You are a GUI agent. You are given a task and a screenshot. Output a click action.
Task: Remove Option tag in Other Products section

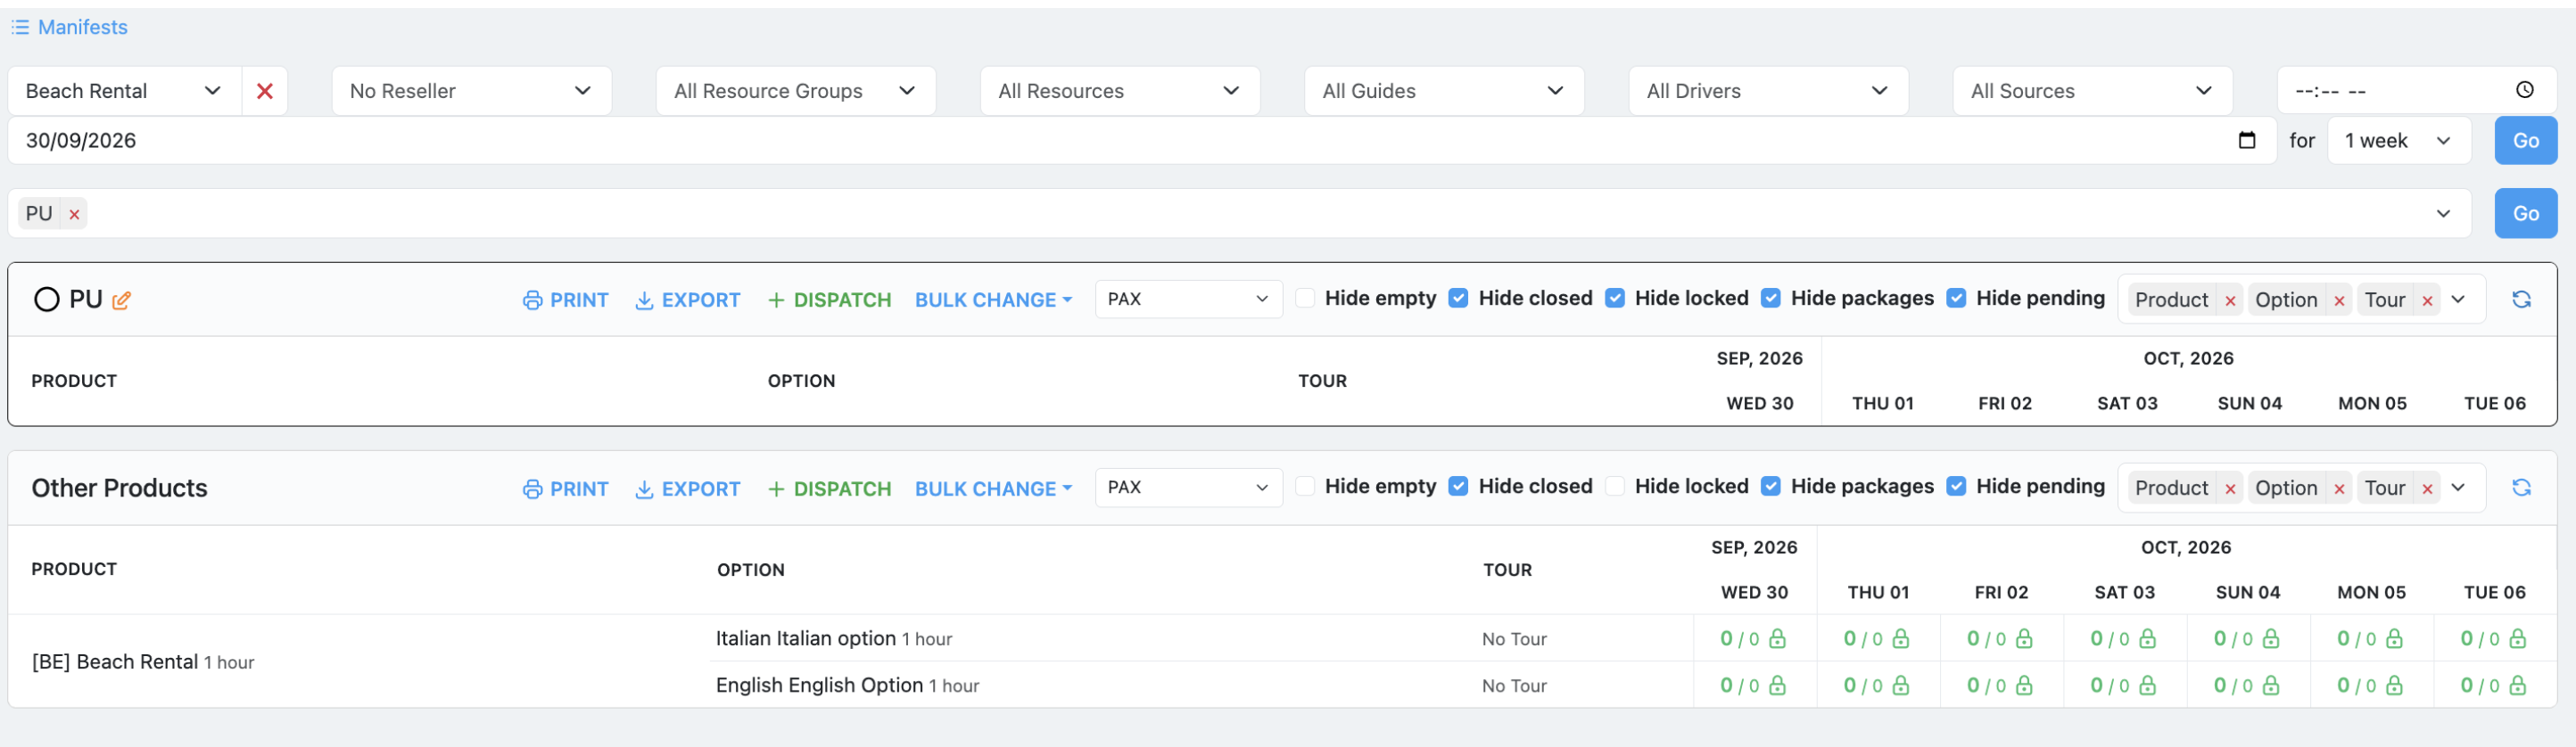click(2339, 488)
